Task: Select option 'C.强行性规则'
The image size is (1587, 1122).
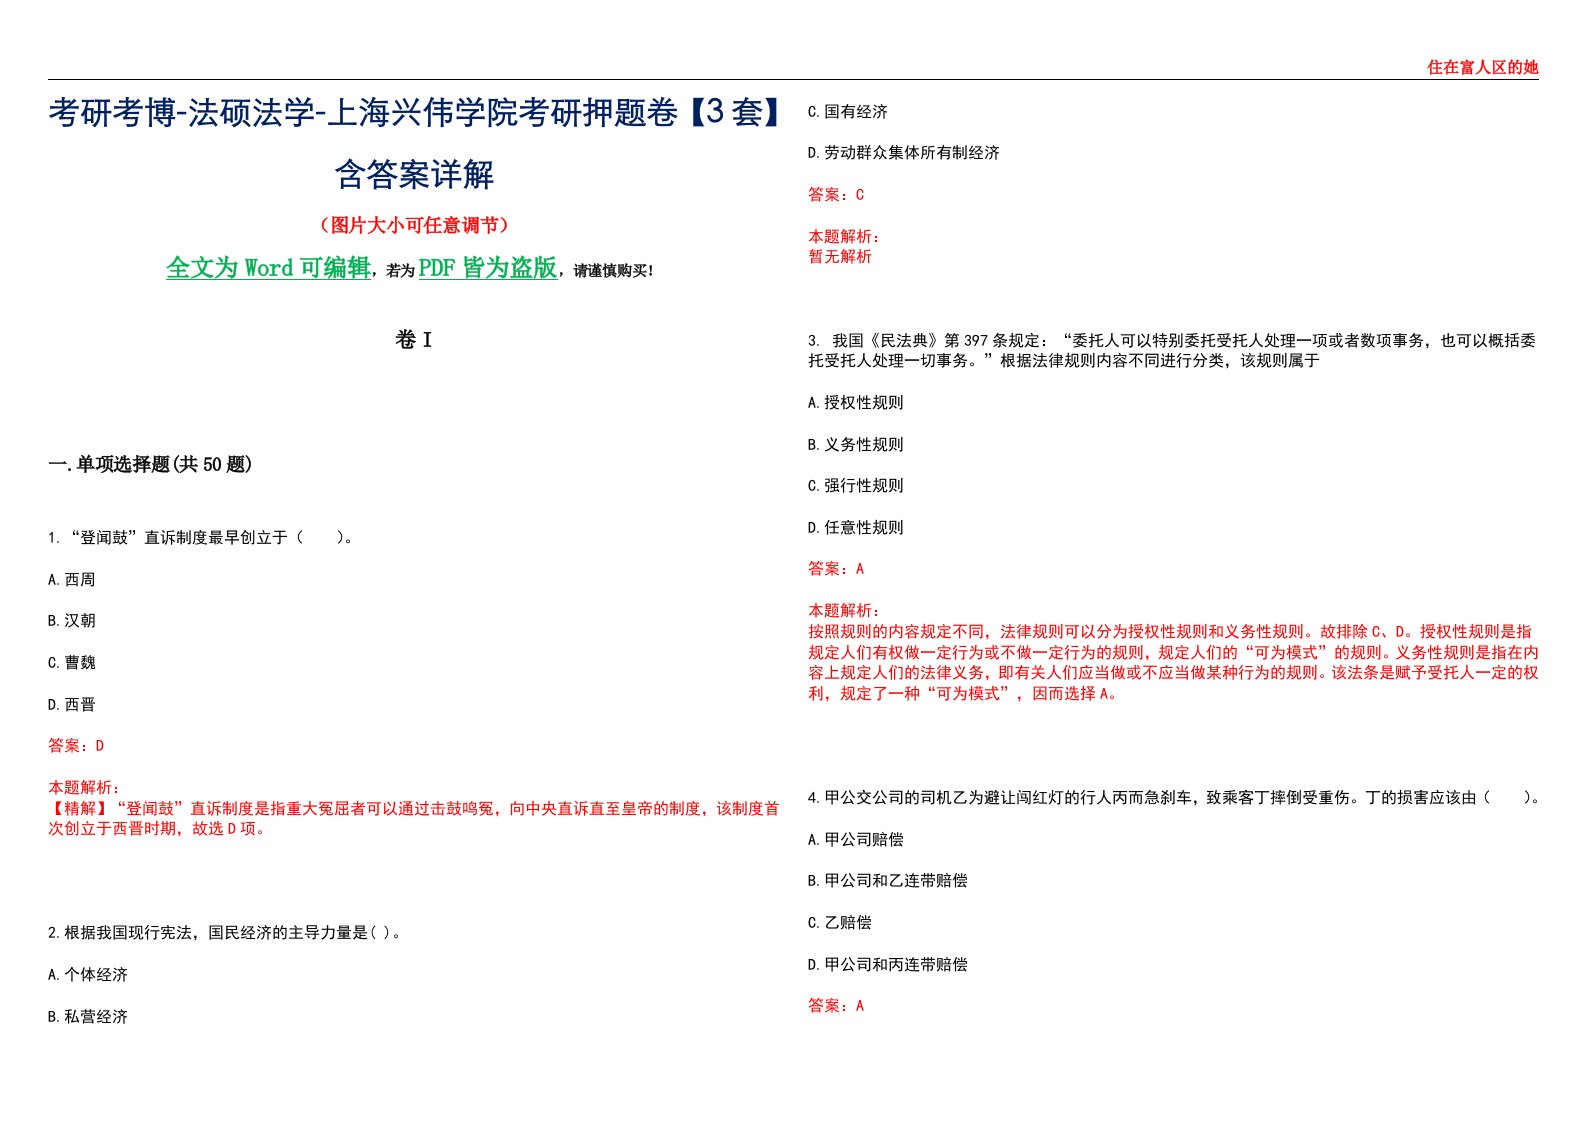Action: tap(856, 486)
